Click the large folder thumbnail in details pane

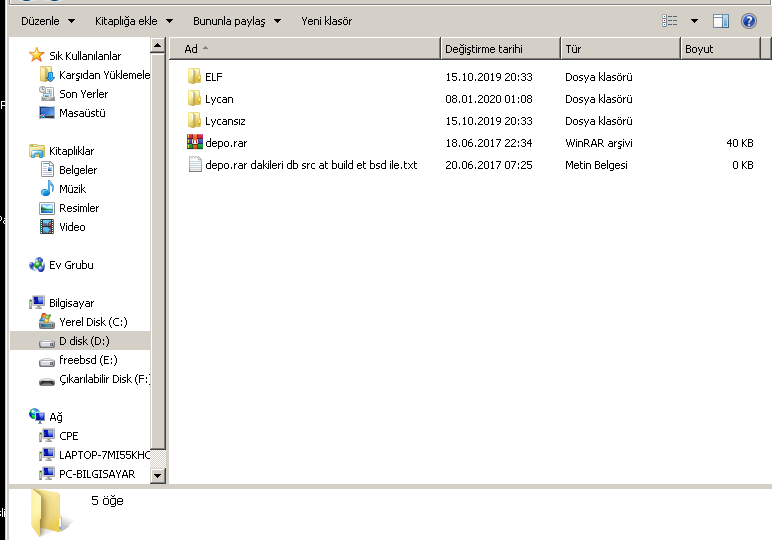(x=49, y=513)
